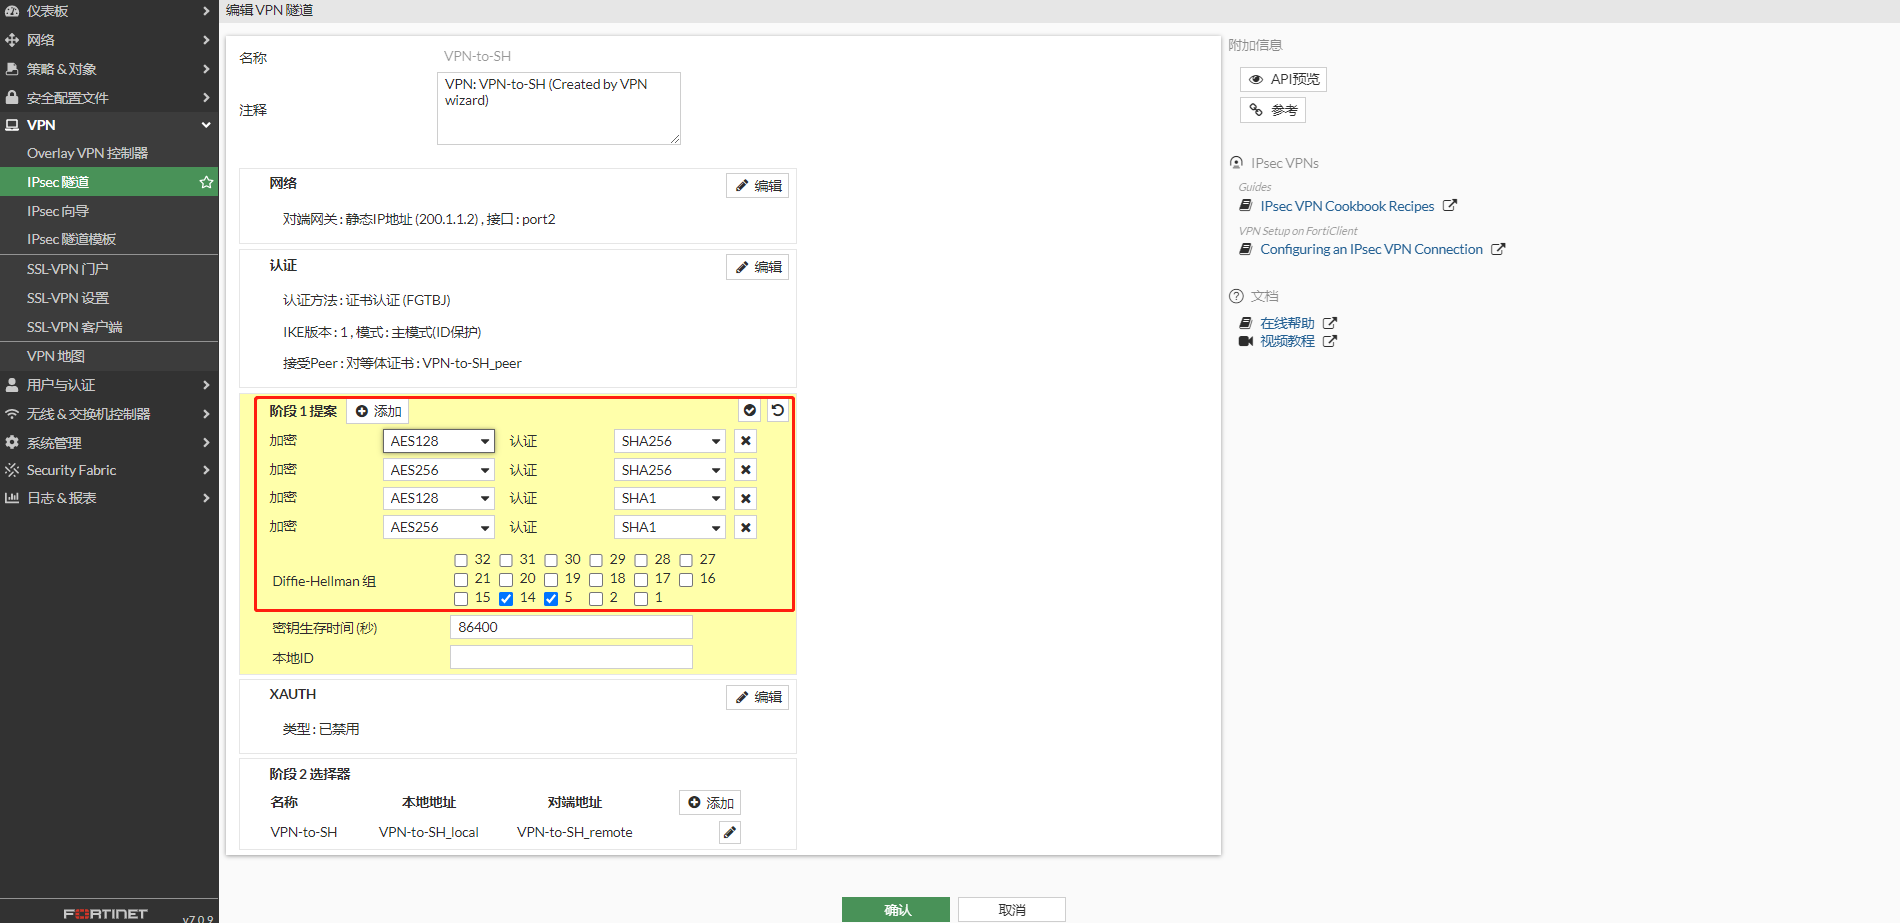This screenshot has width=1900, height=923.
Task: Expand the 系统管理 sidebar menu
Action: click(108, 442)
